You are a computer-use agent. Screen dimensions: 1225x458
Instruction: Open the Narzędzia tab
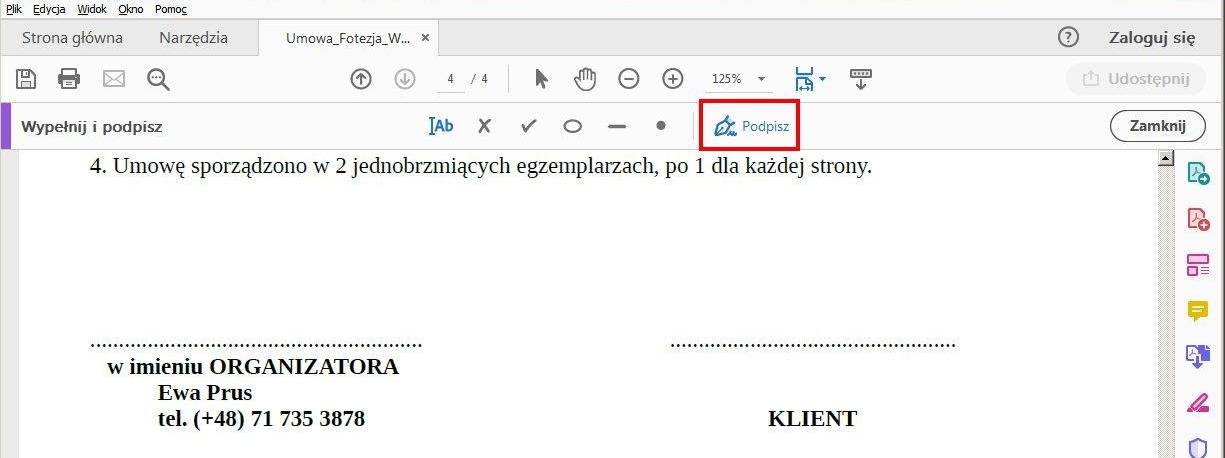click(193, 38)
